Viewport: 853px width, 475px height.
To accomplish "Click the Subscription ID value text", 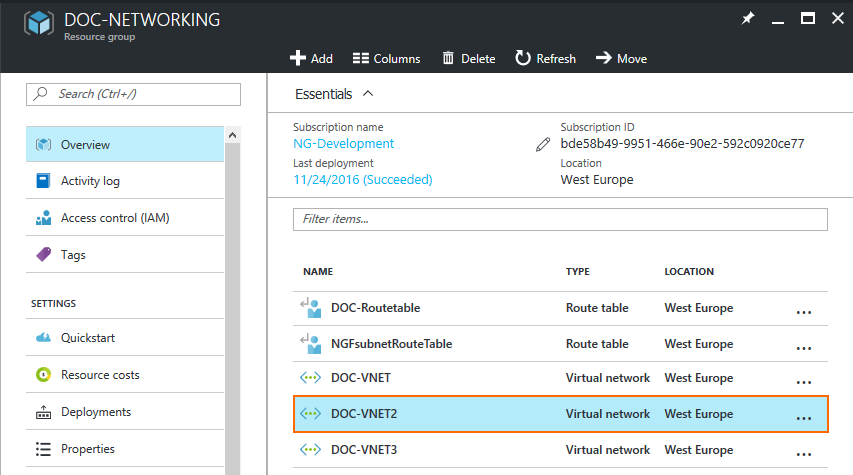I will point(682,144).
